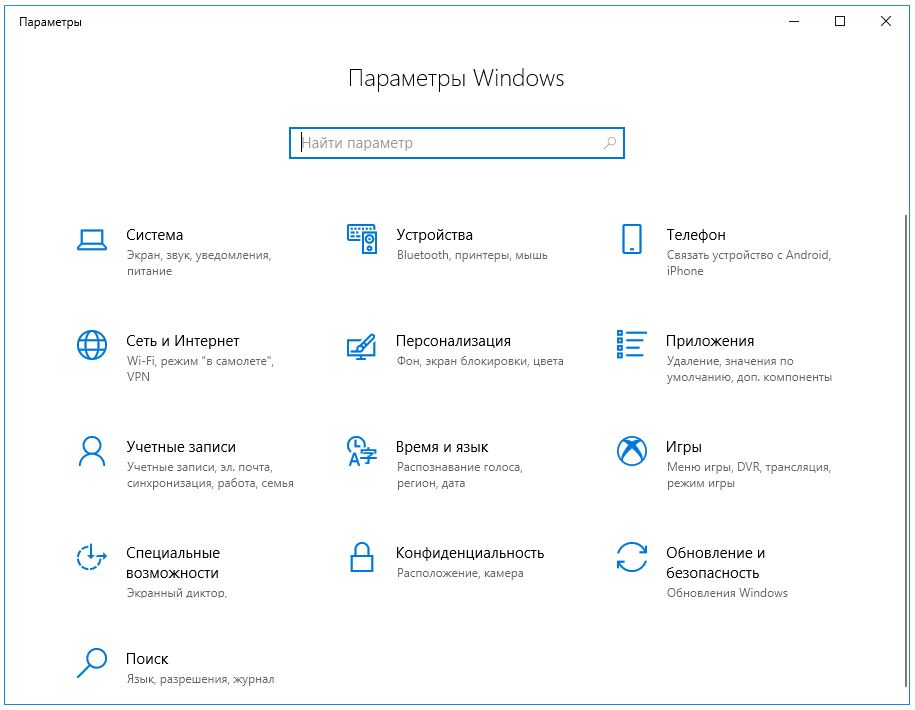Open the Телефон settings link
This screenshot has width=915, height=710.
pyautogui.click(x=696, y=235)
